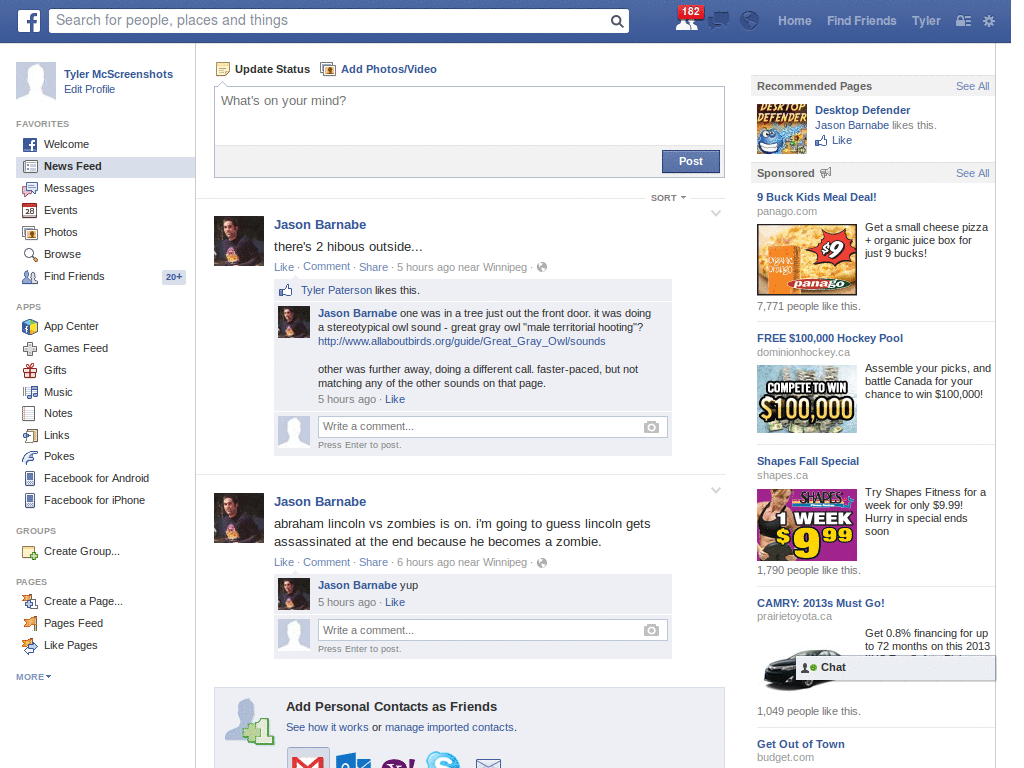Viewport: 1024px width, 768px height.
Task: Click the Events calendar icon
Action: click(30, 210)
